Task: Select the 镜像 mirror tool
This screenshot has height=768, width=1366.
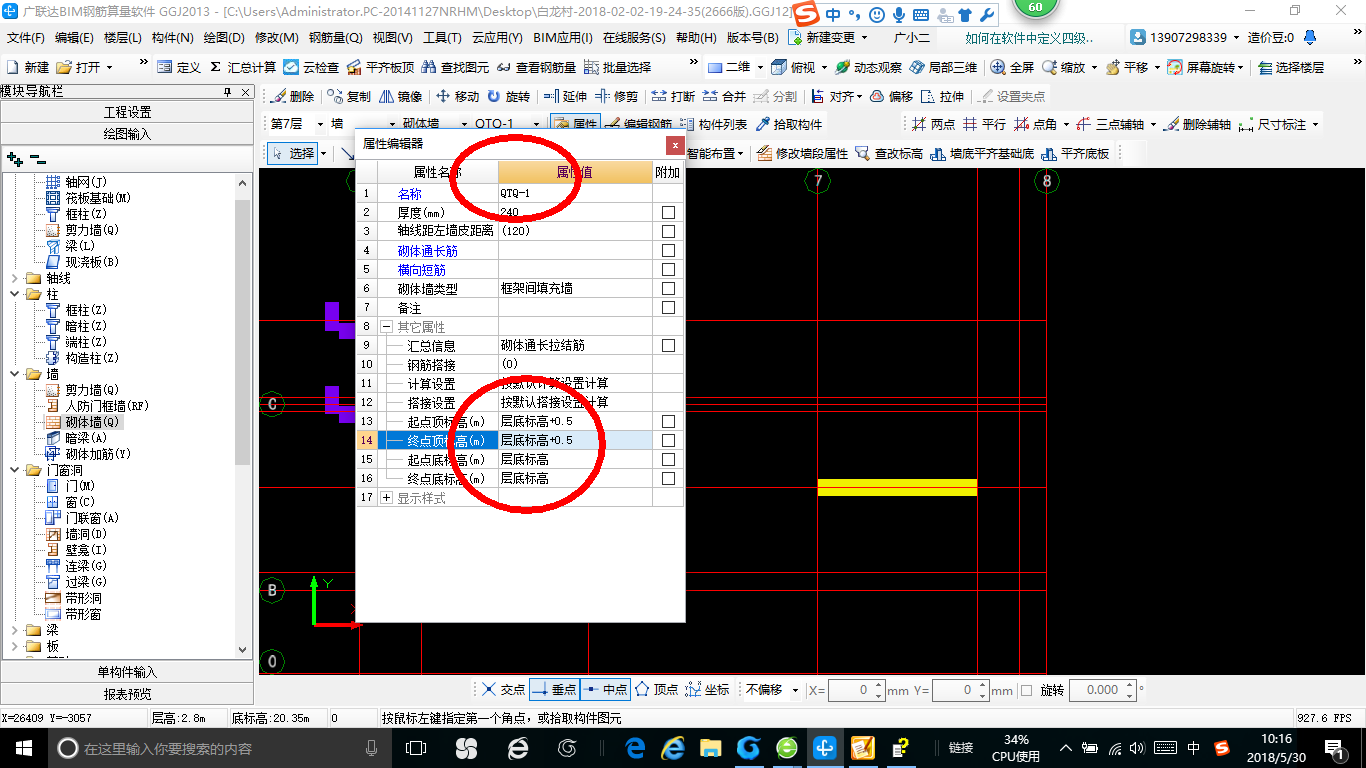Action: (400, 96)
